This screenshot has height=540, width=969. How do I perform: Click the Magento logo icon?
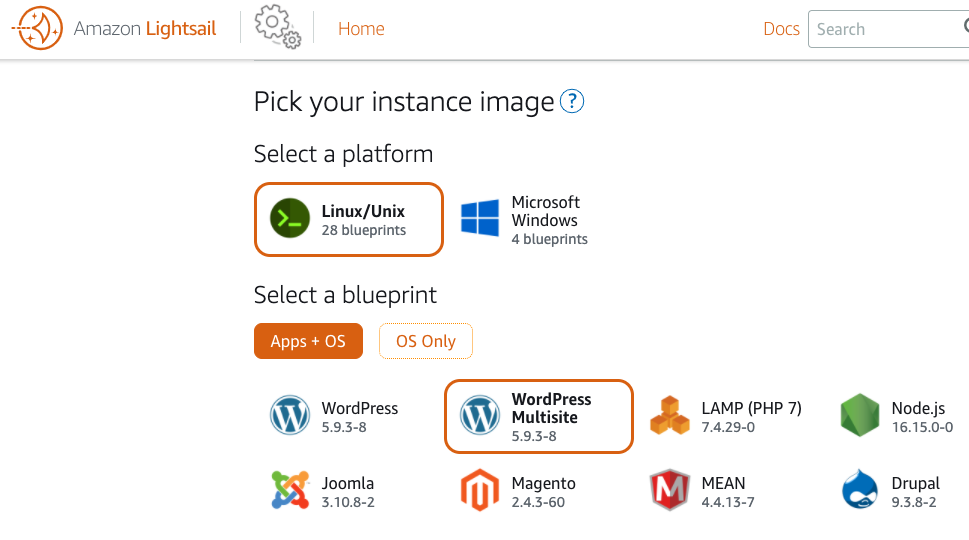coord(480,490)
